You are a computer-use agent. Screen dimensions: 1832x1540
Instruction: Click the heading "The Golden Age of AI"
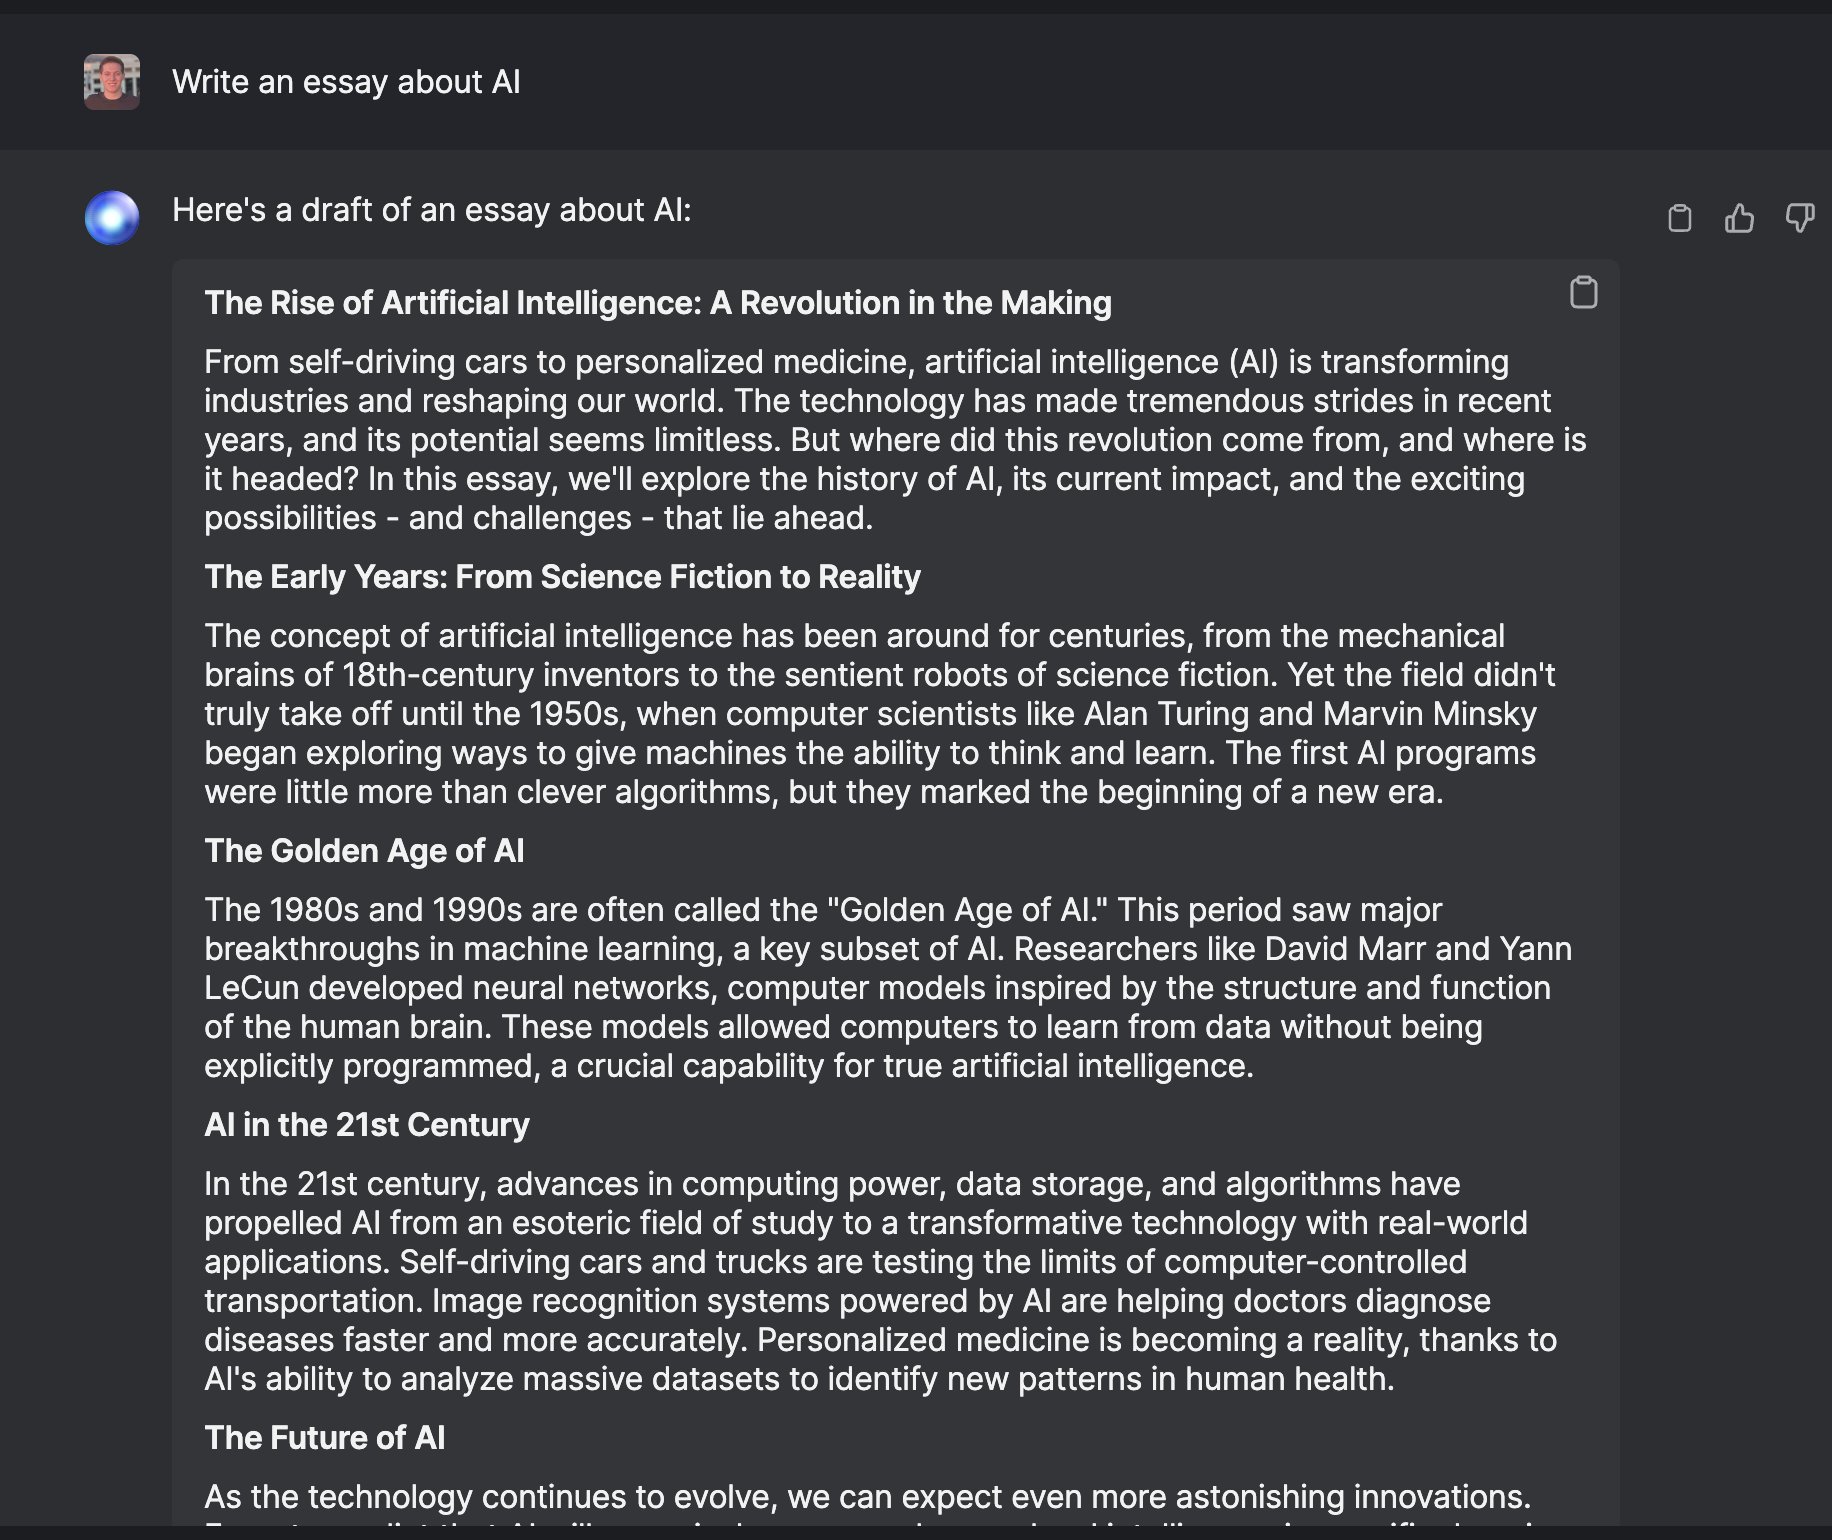(x=365, y=851)
